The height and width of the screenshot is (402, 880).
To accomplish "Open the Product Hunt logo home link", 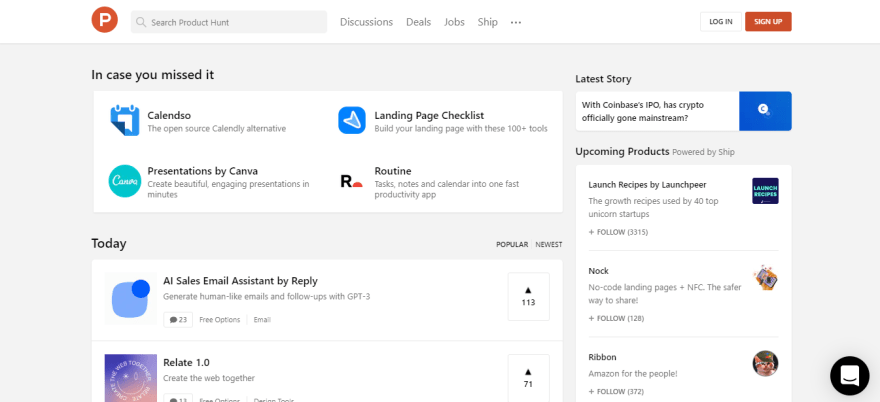I will point(104,20).
